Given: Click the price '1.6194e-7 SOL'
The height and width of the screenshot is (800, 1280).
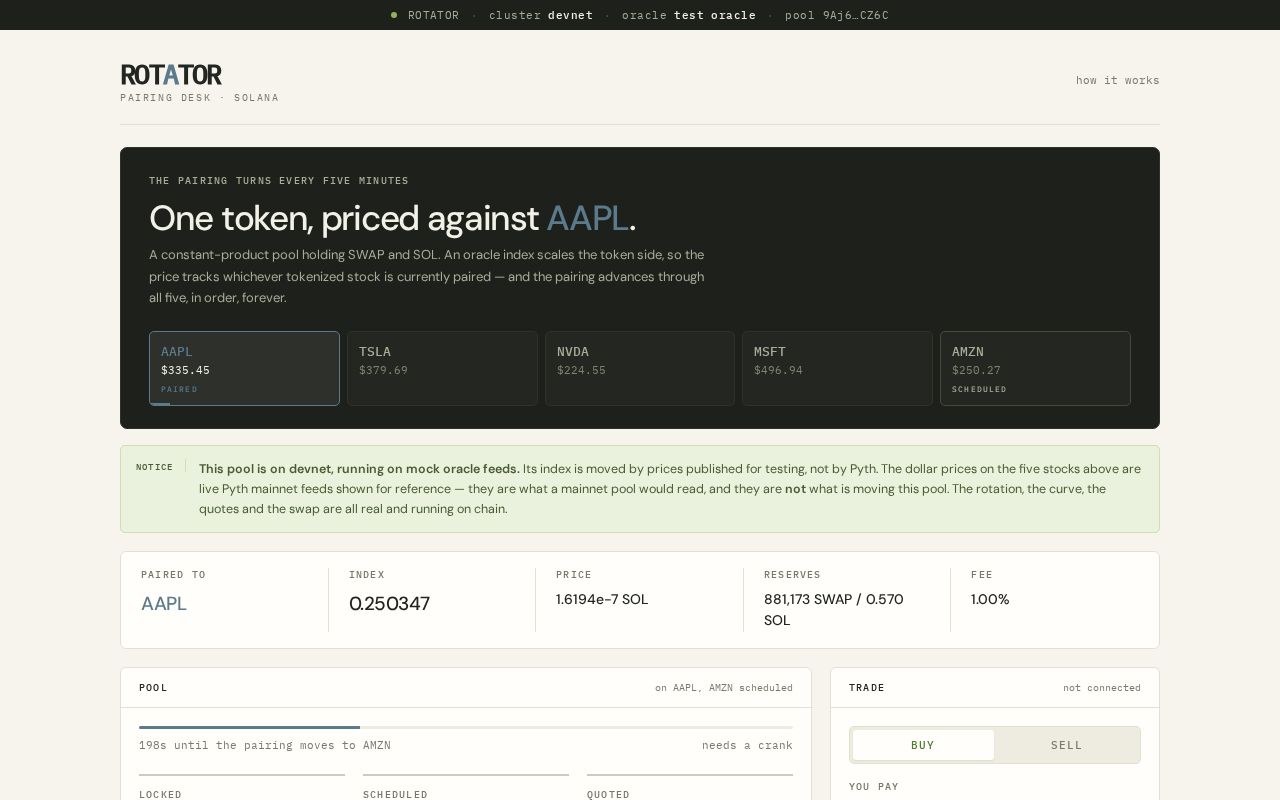Looking at the screenshot, I should click(x=602, y=599).
